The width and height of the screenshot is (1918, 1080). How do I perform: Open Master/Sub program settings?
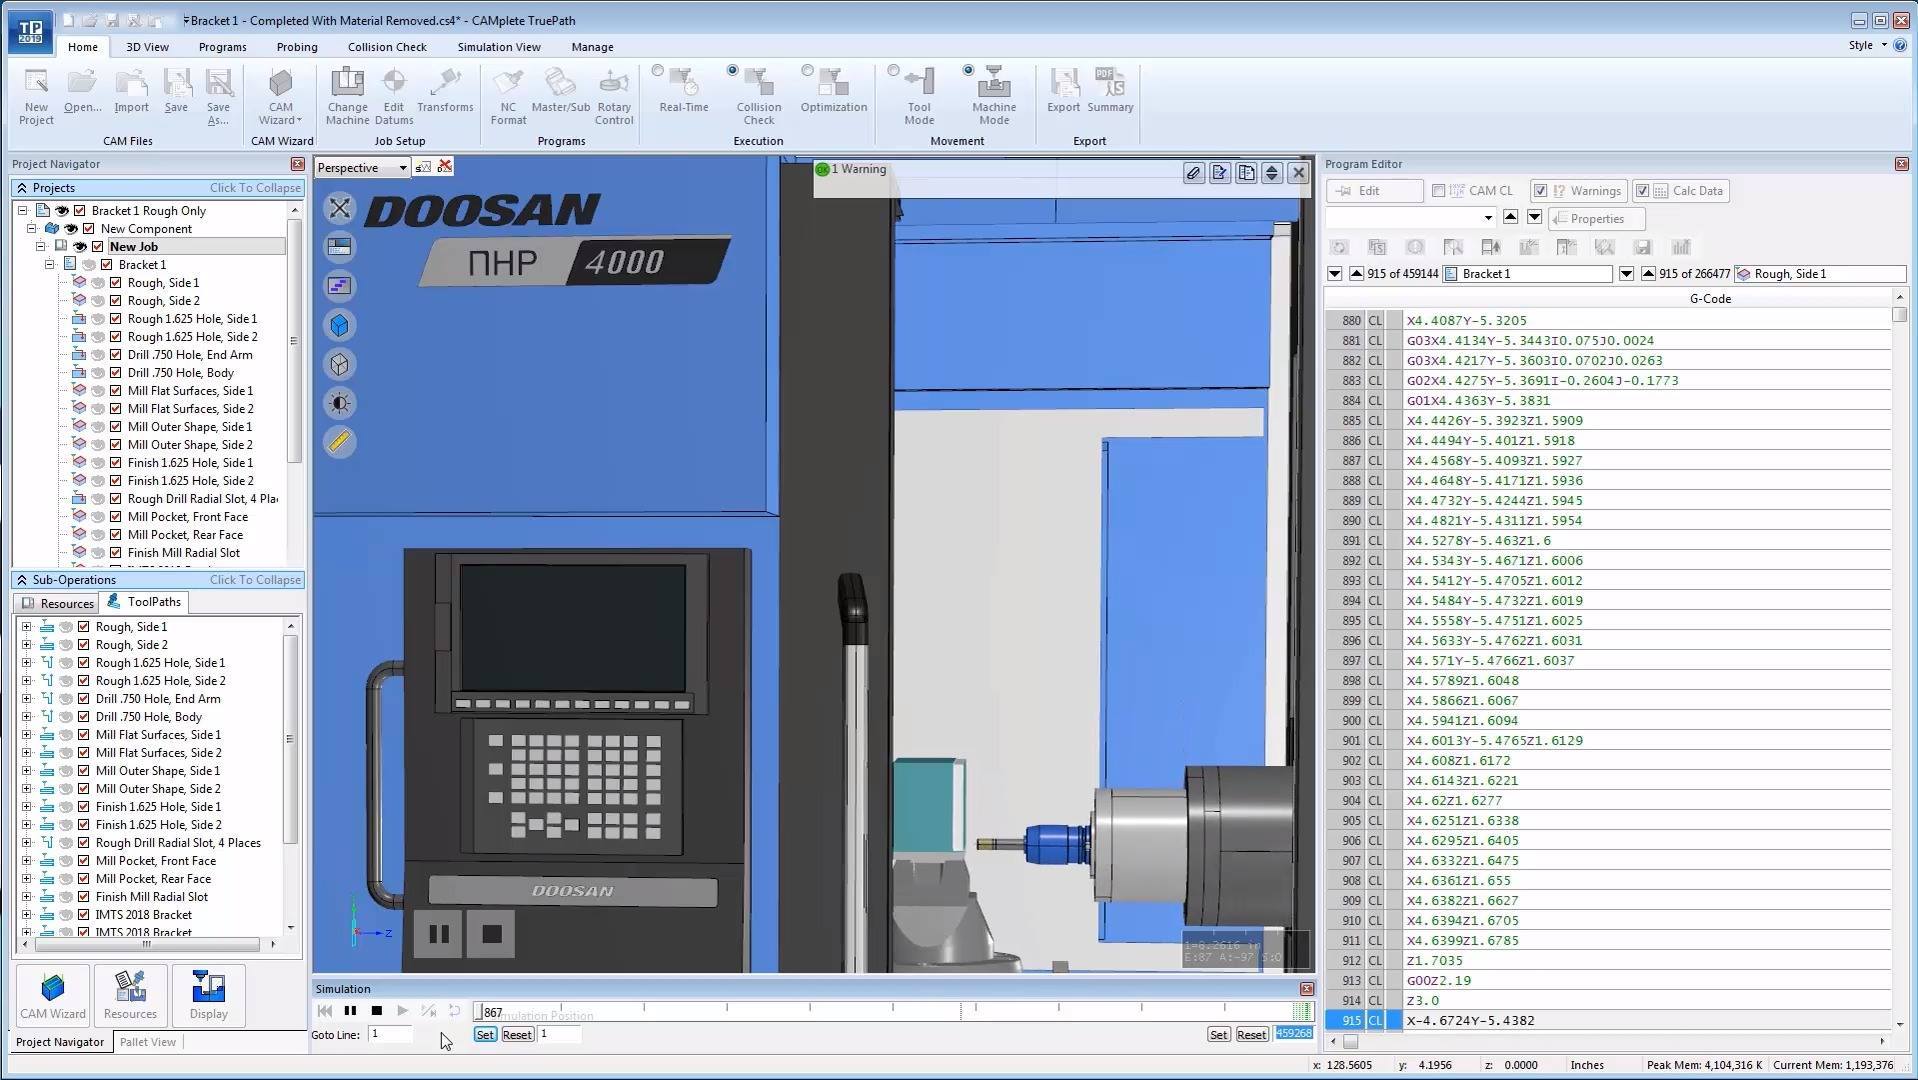(561, 91)
